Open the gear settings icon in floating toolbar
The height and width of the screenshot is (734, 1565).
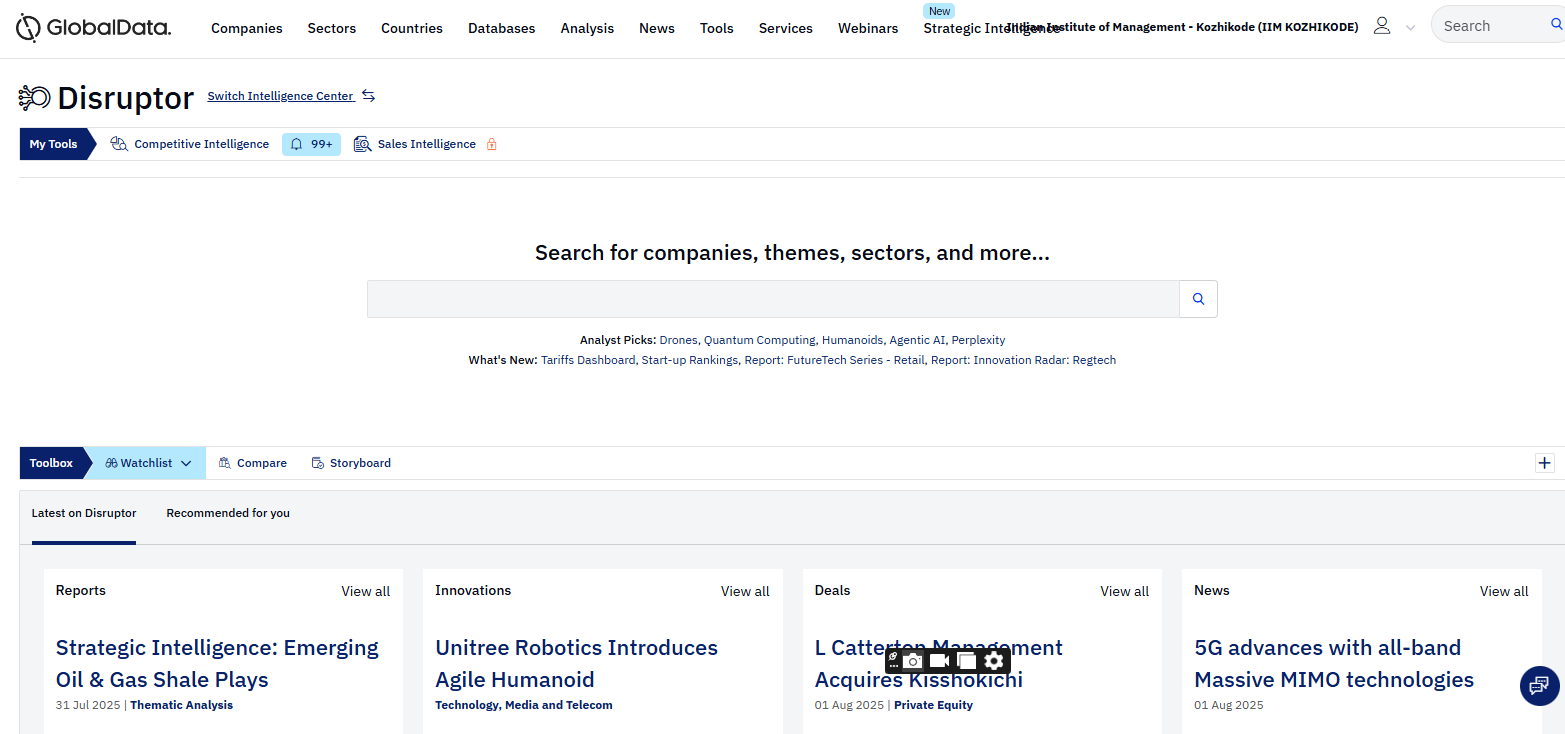993,661
